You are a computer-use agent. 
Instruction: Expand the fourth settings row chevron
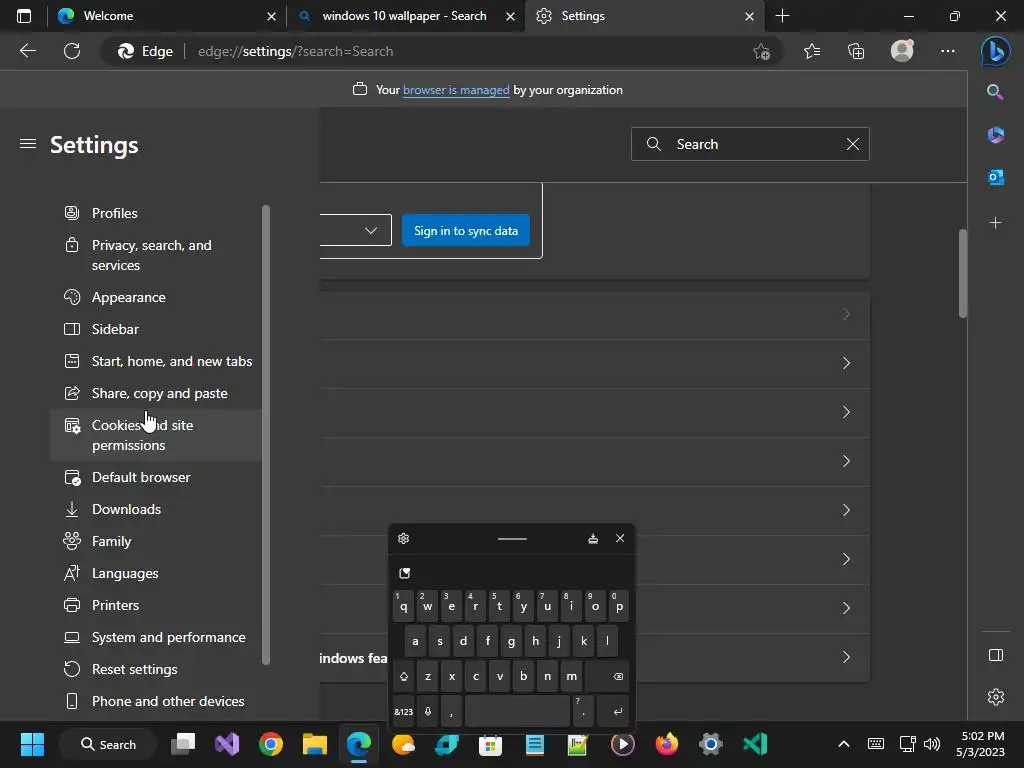pos(846,461)
